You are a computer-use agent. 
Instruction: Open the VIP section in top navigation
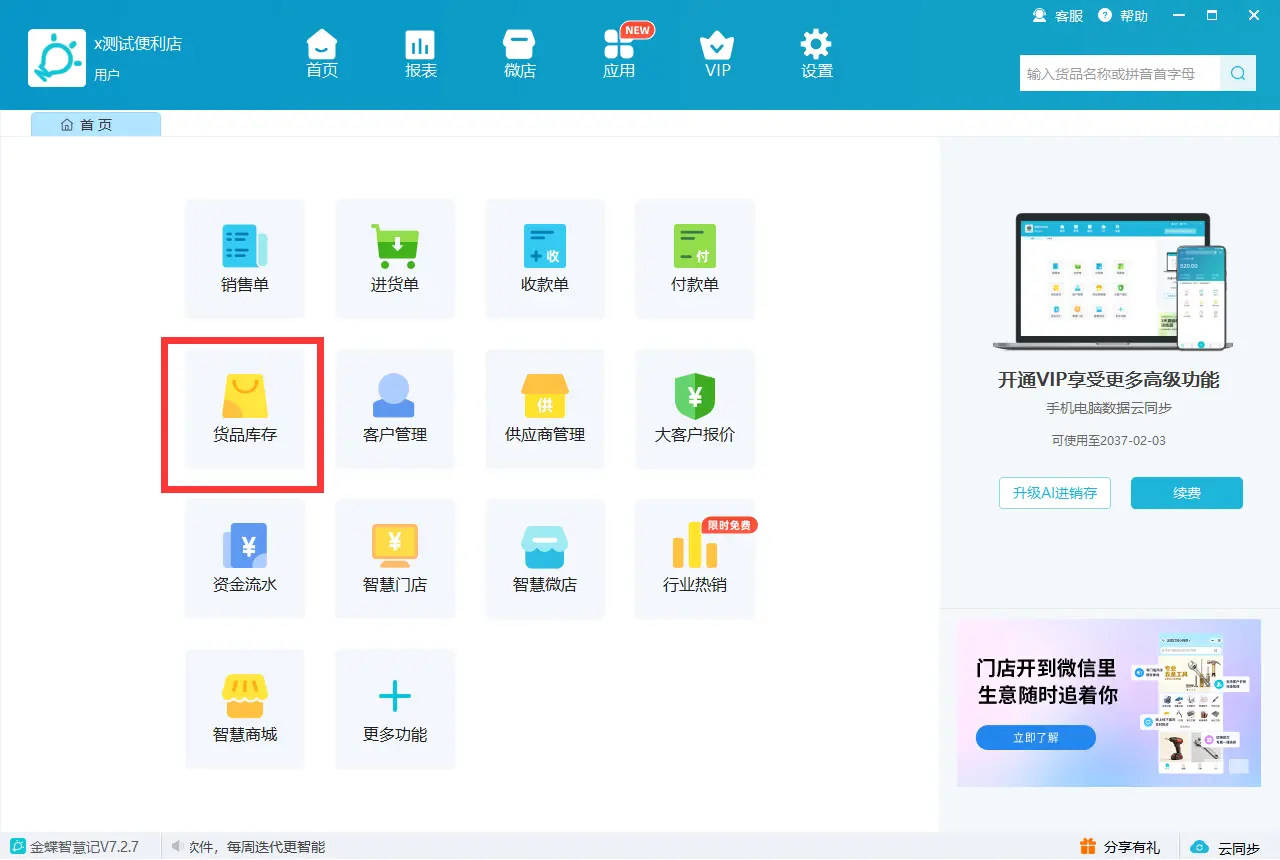tap(717, 55)
